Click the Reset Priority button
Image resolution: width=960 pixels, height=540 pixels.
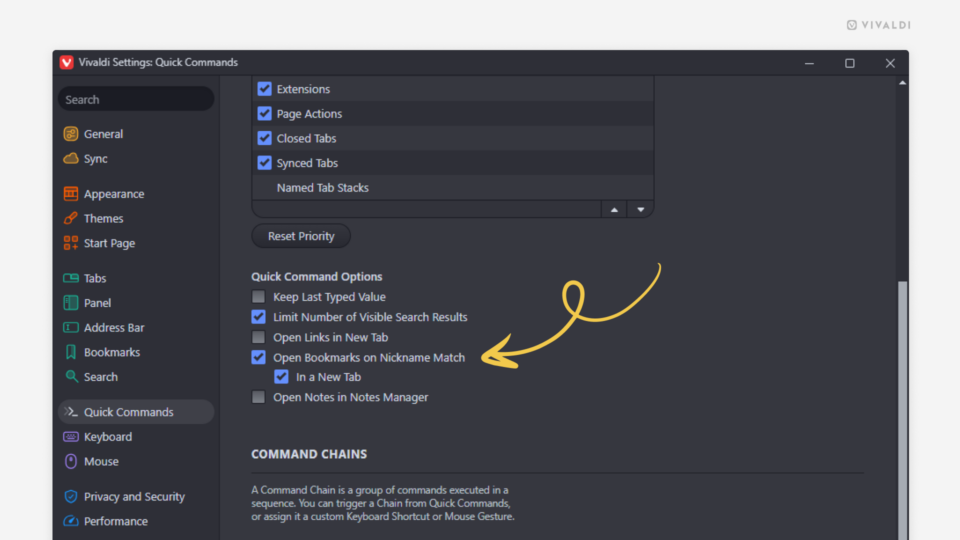tap(301, 236)
